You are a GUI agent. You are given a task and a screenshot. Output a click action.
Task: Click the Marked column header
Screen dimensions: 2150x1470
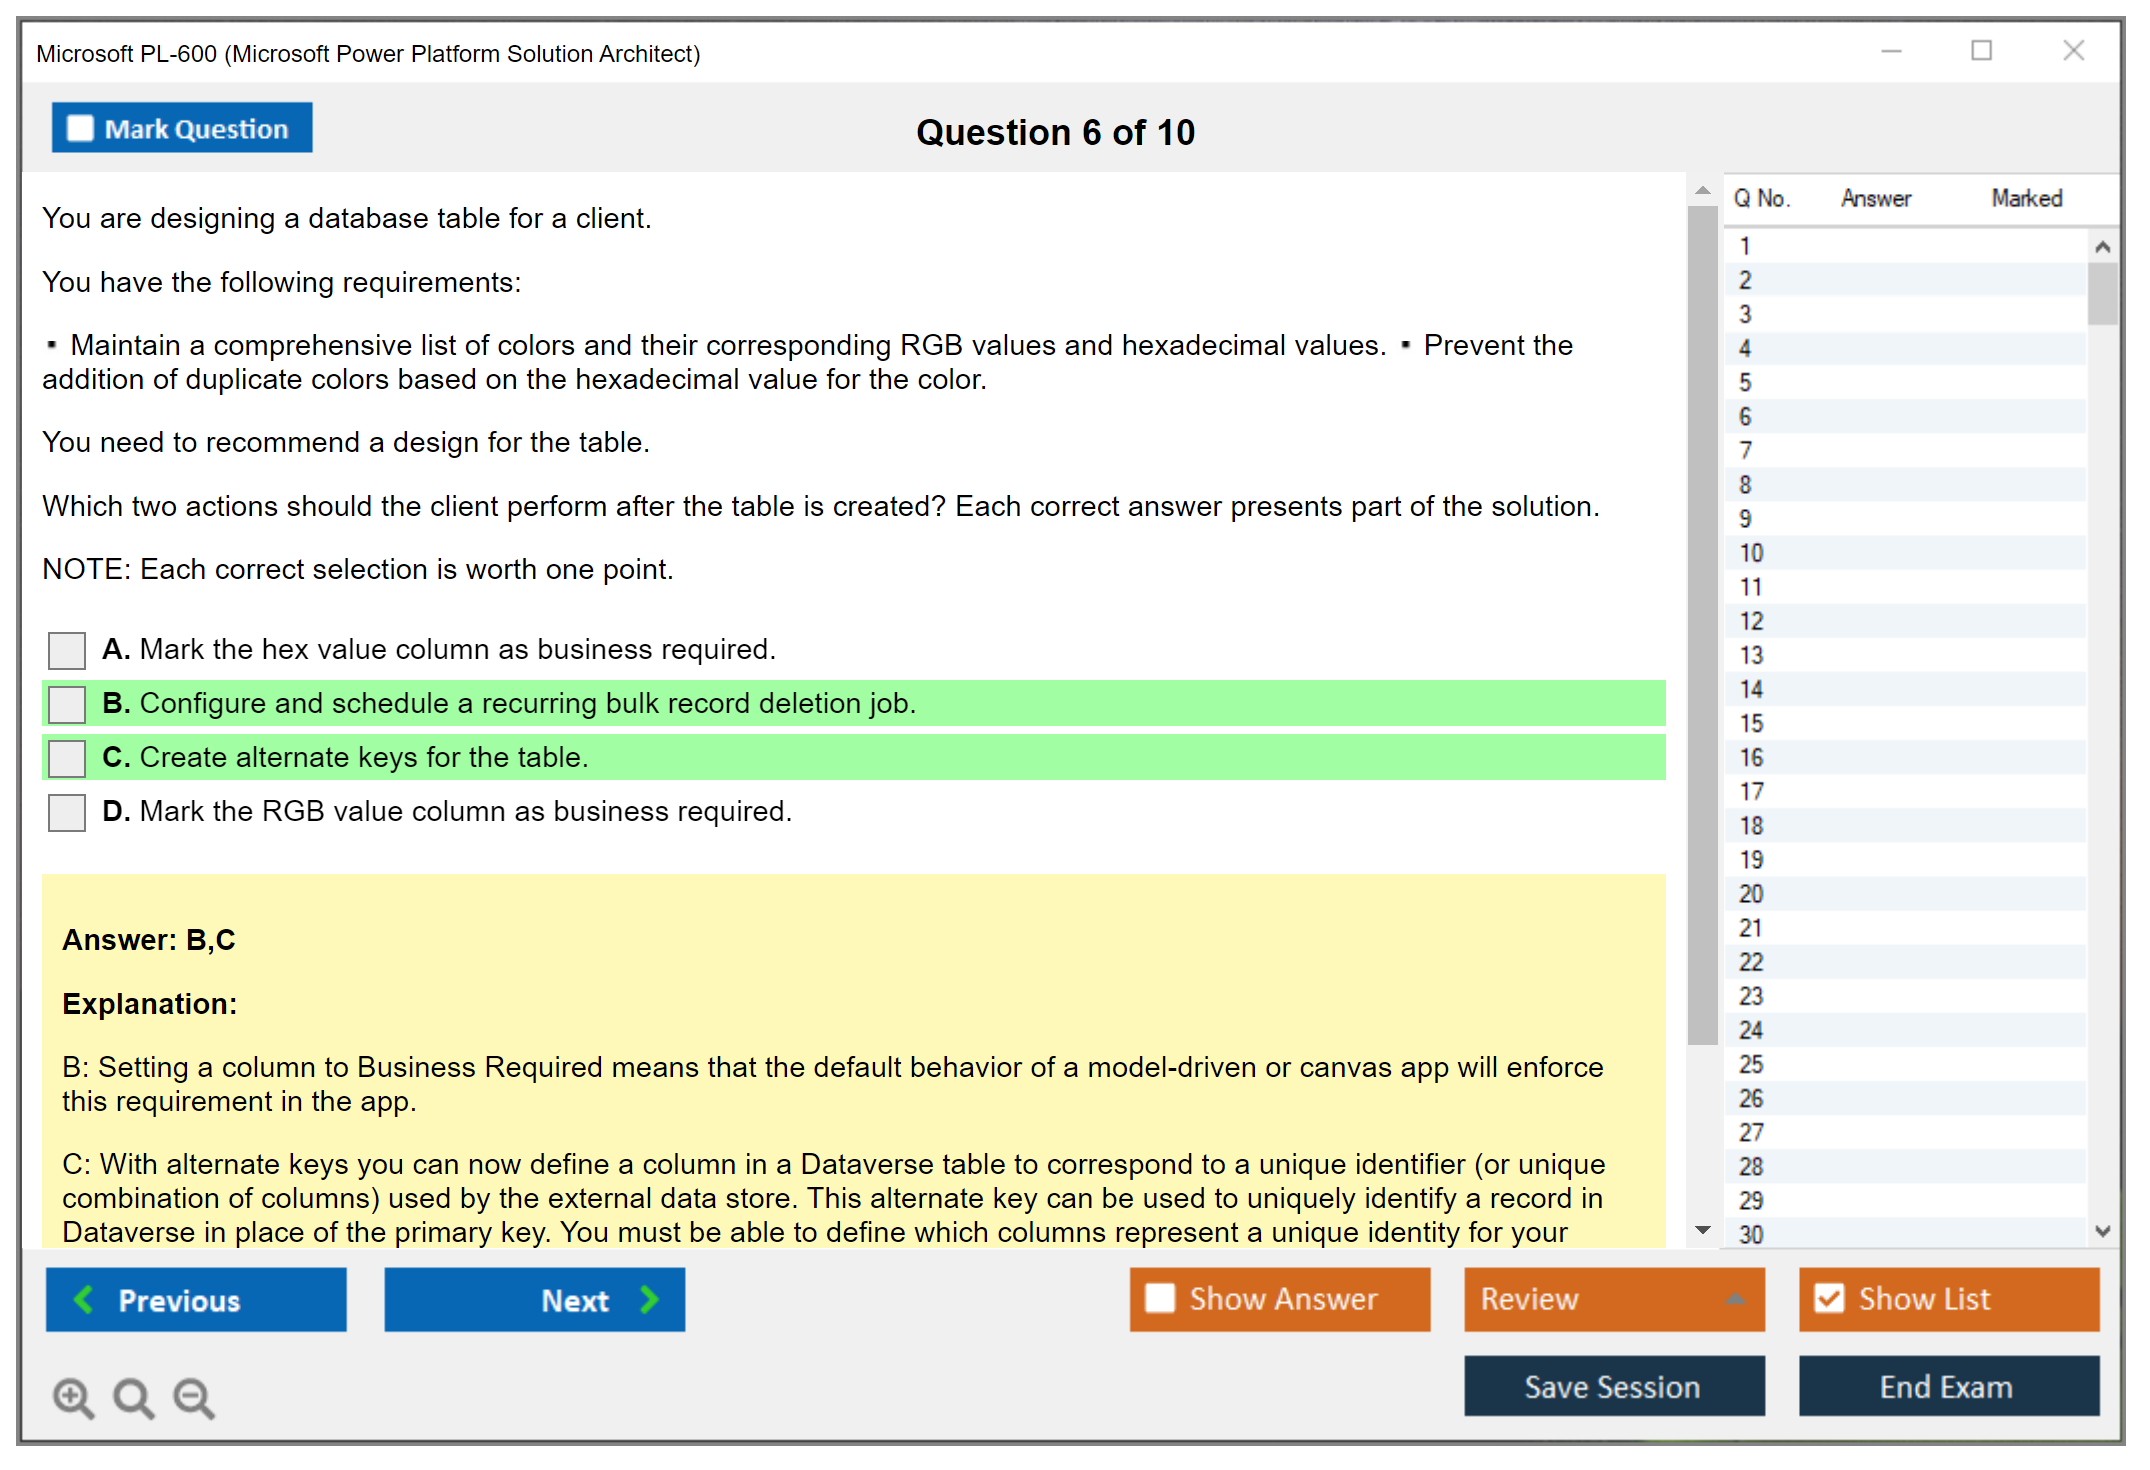click(x=2026, y=198)
